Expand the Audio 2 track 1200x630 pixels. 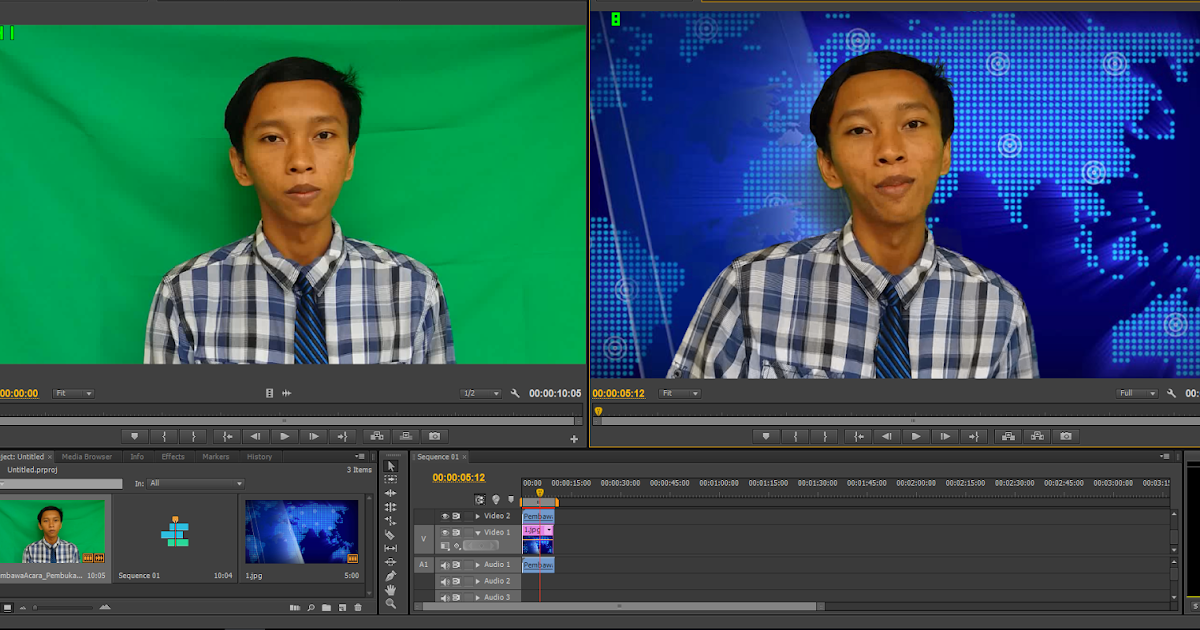[x=478, y=581]
